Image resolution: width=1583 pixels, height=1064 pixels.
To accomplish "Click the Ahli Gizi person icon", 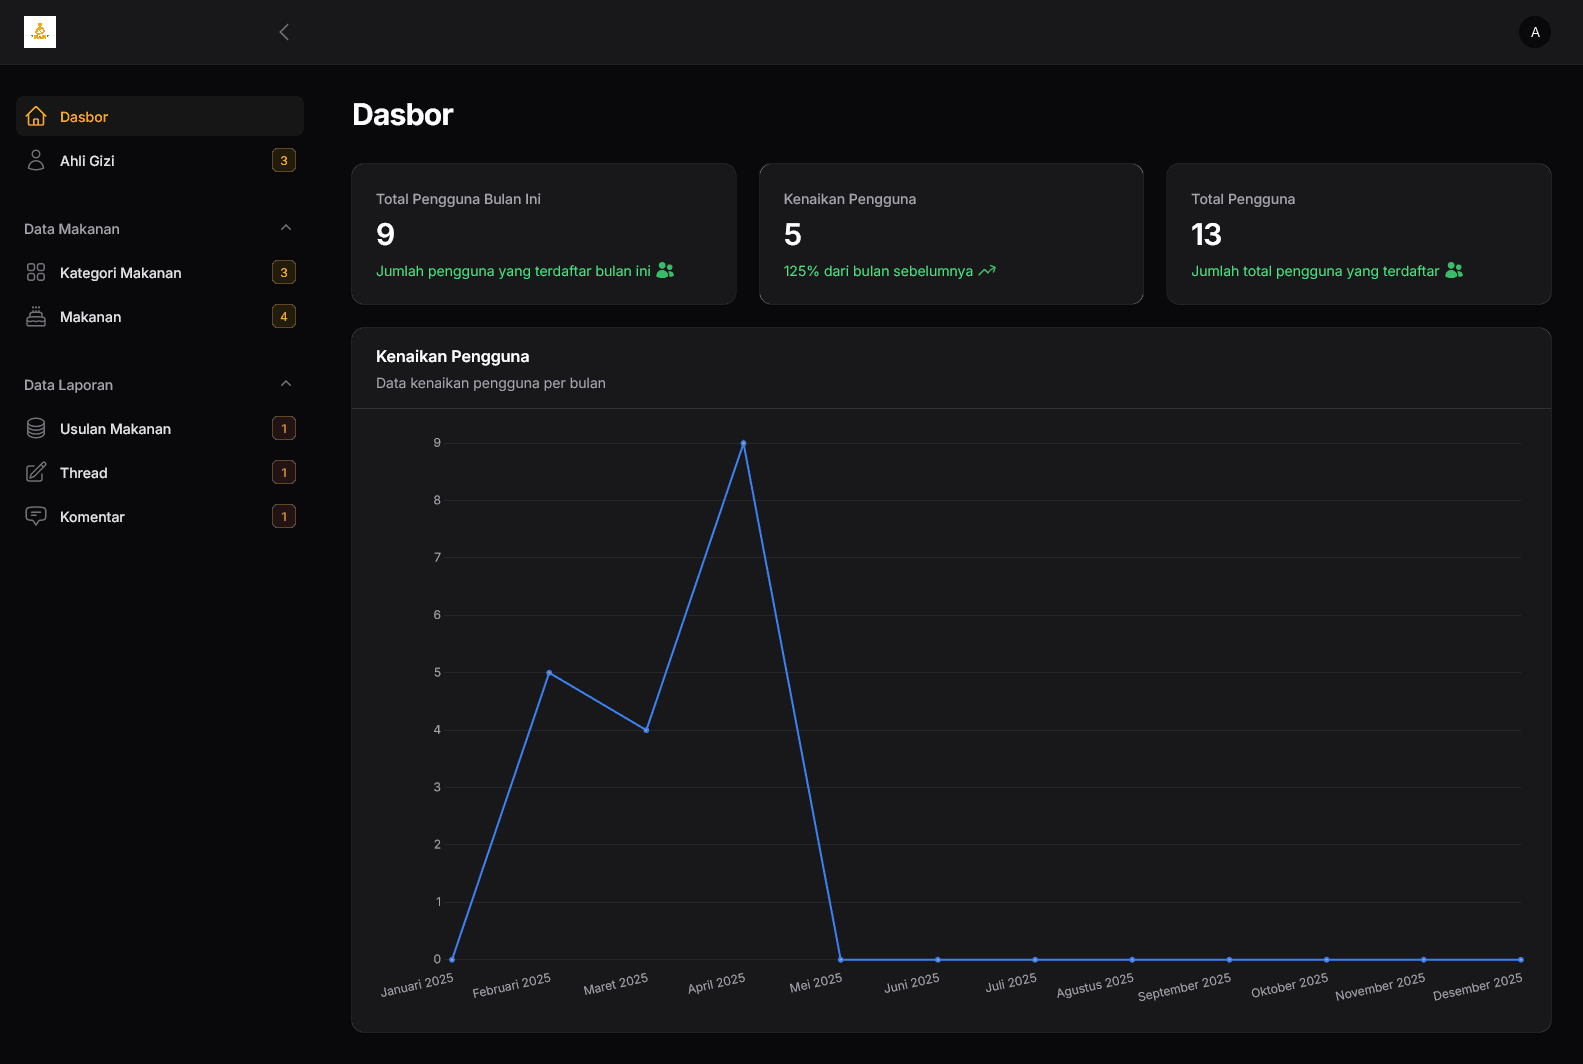I will click(36, 160).
